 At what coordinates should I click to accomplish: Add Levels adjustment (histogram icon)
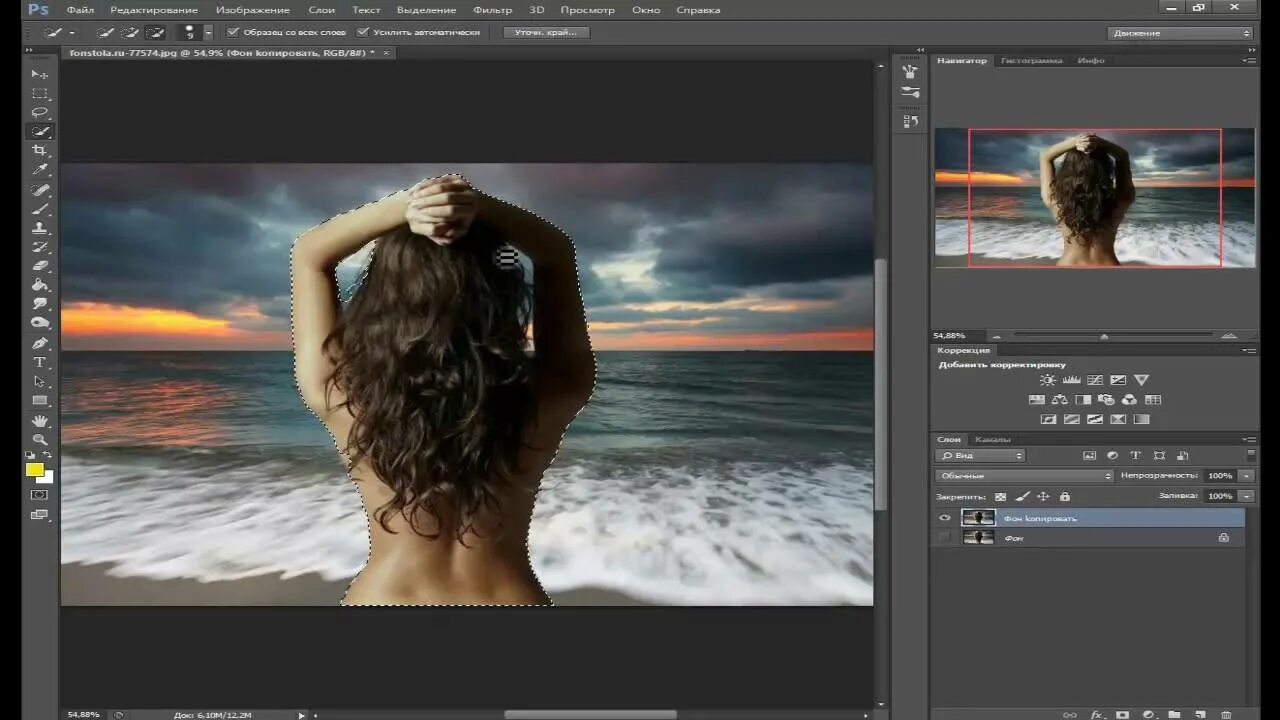pos(1071,380)
